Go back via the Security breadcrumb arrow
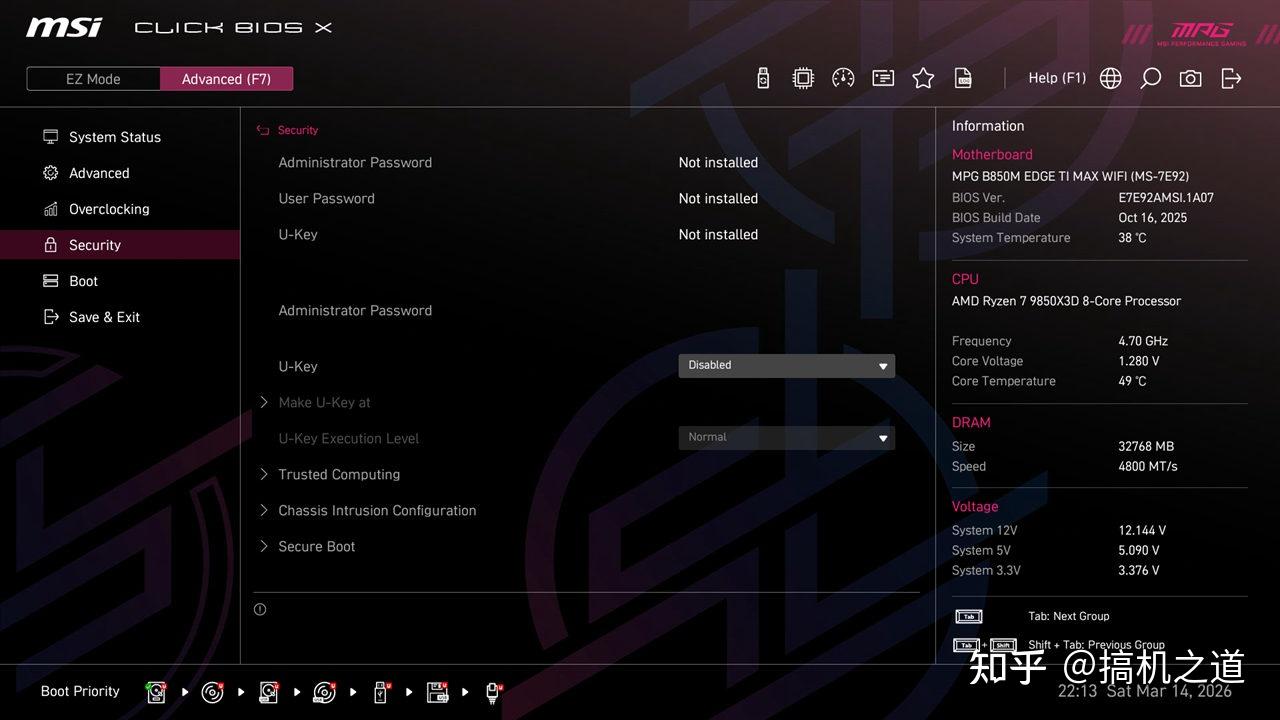The image size is (1280, 720). pos(263,130)
